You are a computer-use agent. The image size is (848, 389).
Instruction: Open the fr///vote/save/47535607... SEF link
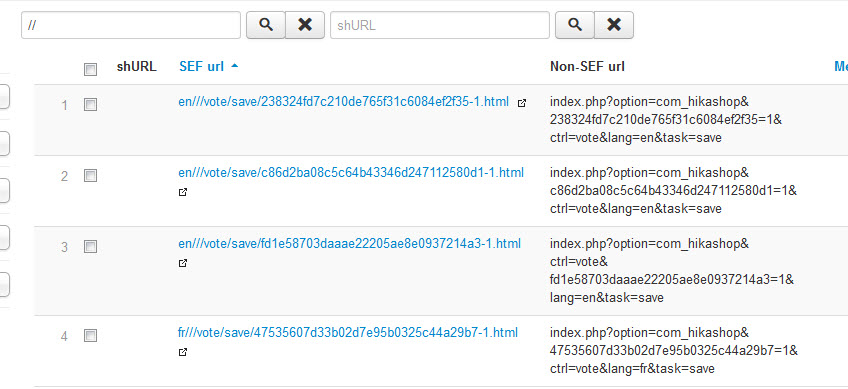348,332
